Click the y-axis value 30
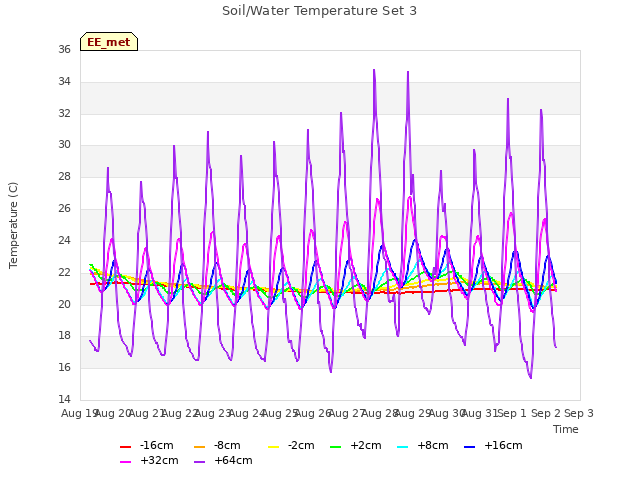Viewport: 640px width, 480px height. click(x=64, y=144)
